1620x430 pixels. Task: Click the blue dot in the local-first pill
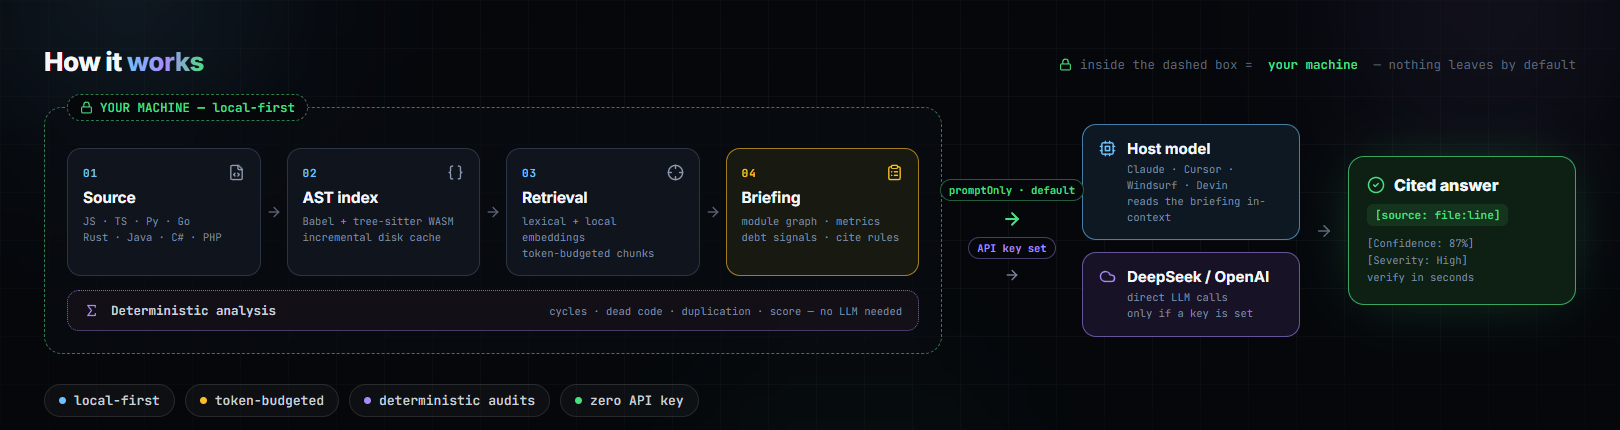(63, 401)
